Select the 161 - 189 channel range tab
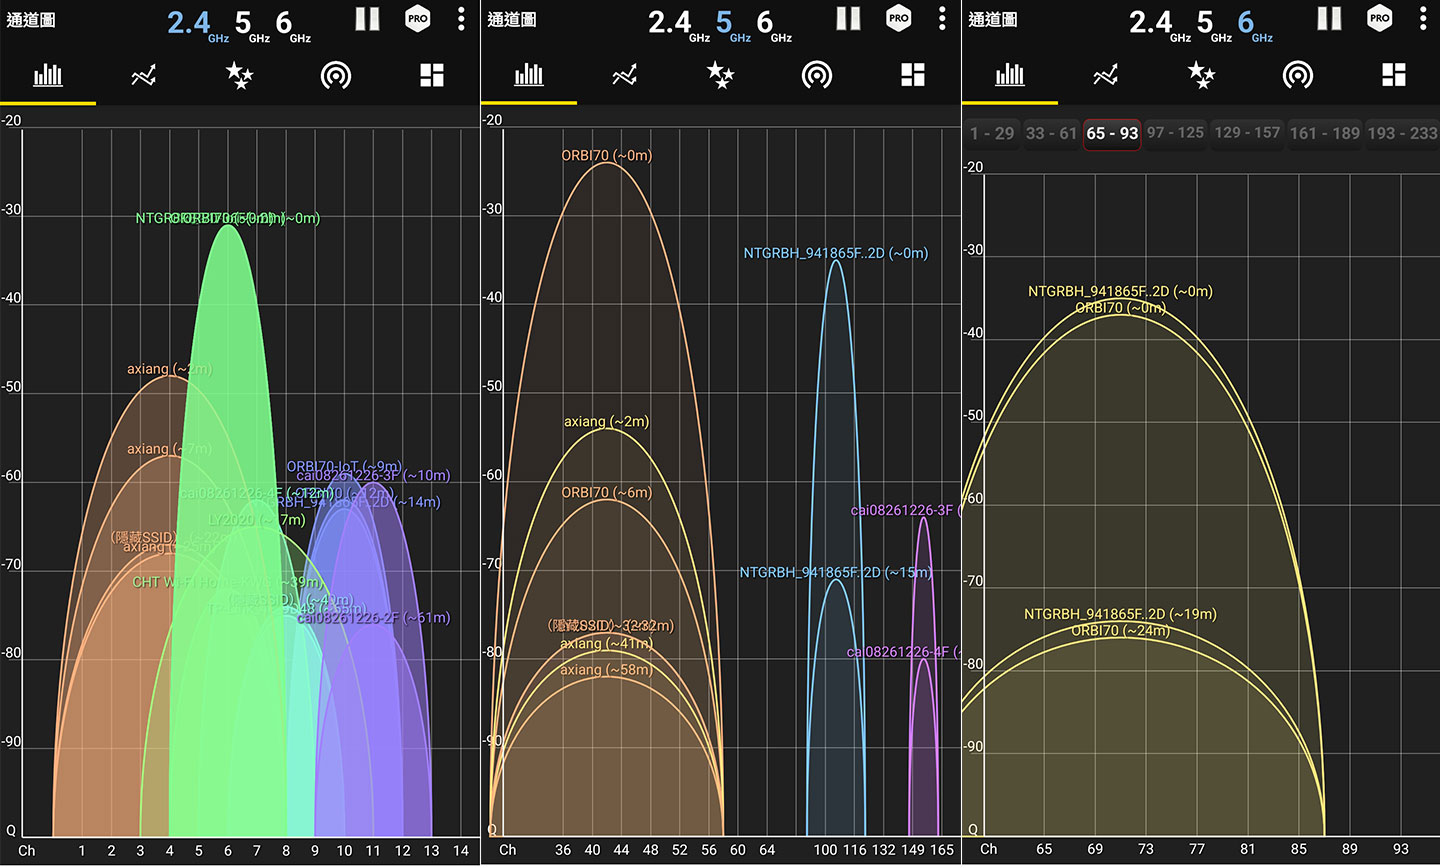 pyautogui.click(x=1325, y=133)
